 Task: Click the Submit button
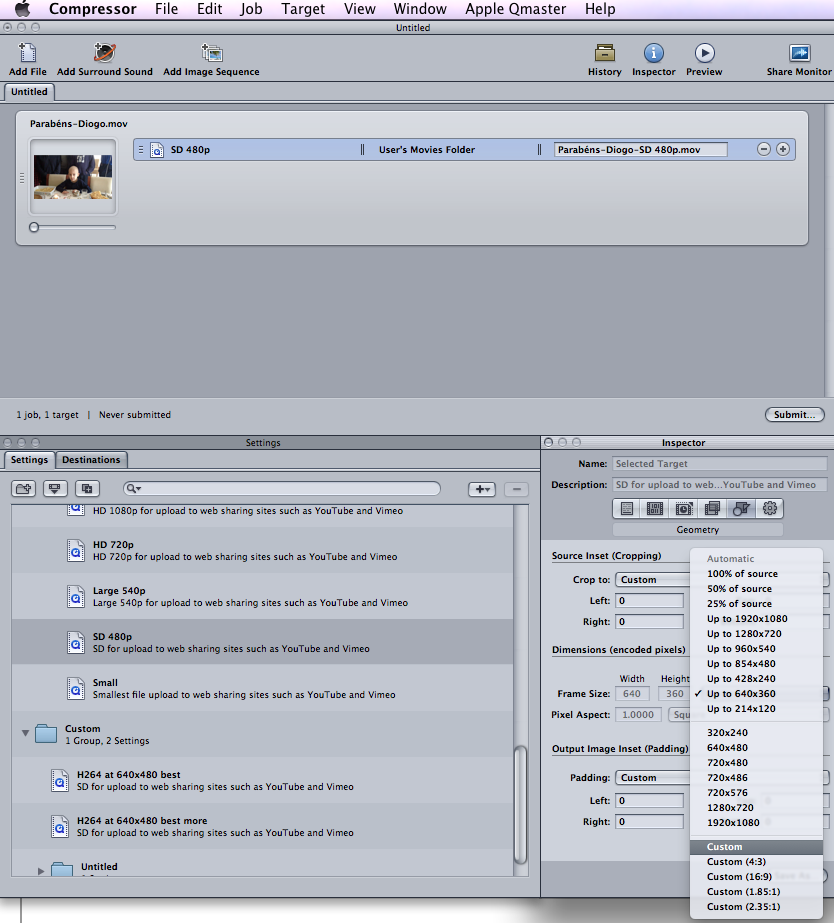coord(794,414)
